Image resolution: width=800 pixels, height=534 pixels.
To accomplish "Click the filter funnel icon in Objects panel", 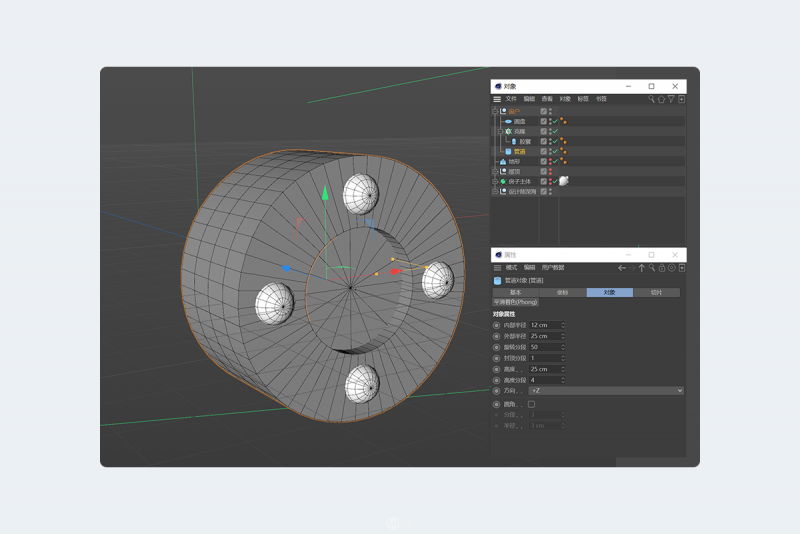I will (x=671, y=99).
